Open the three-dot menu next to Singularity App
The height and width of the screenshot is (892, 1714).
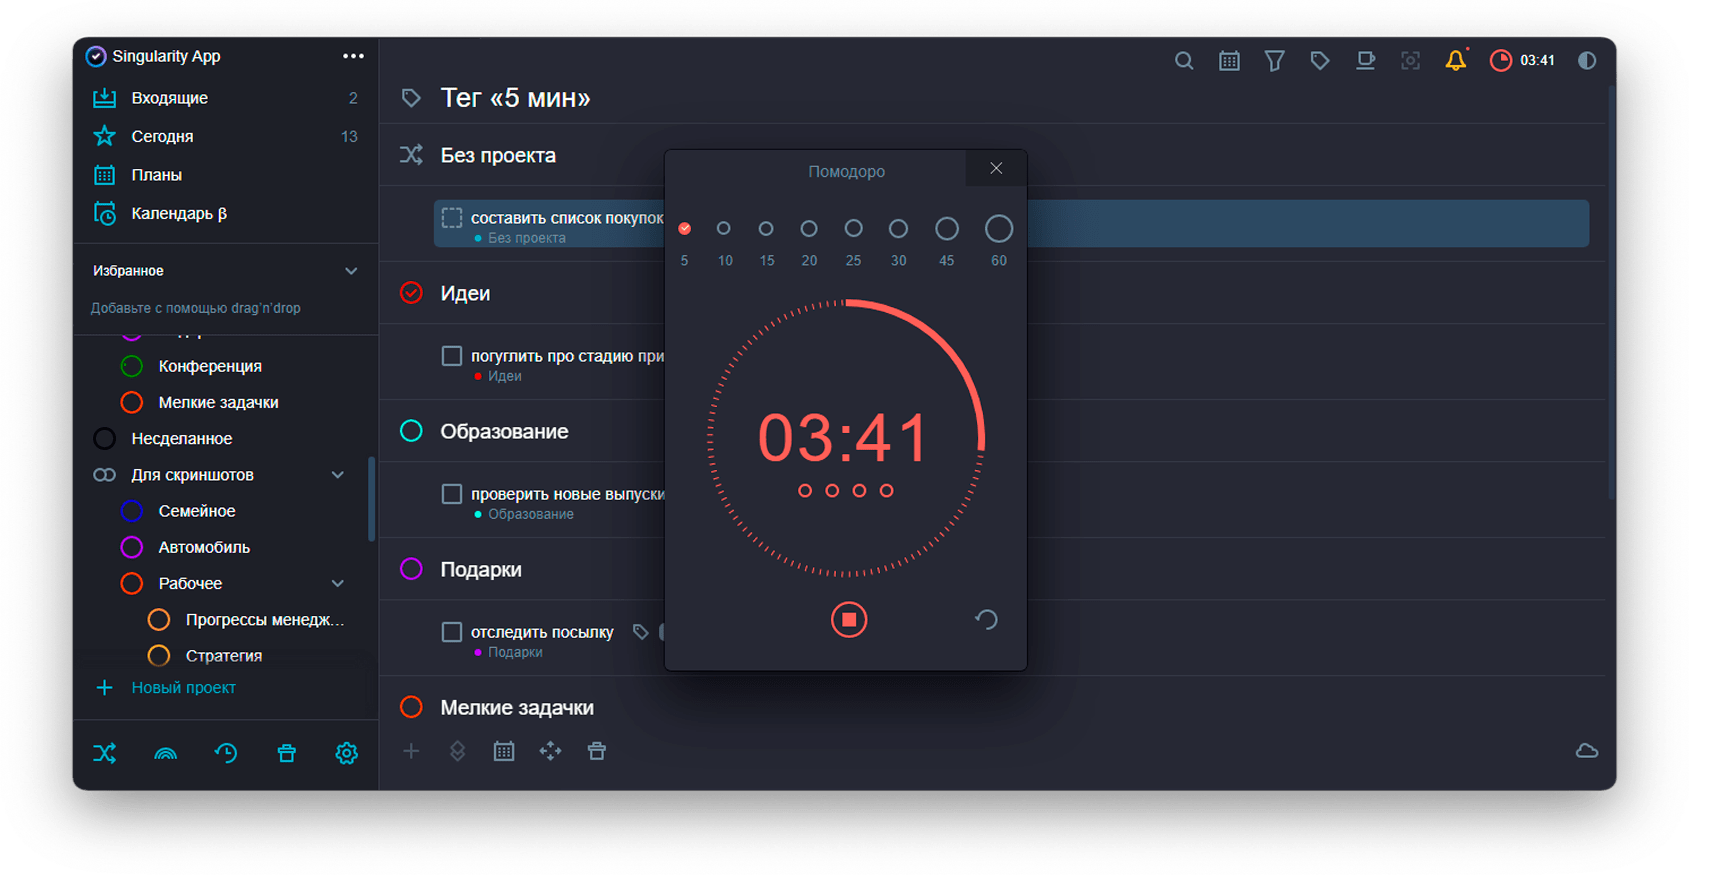[x=353, y=56]
